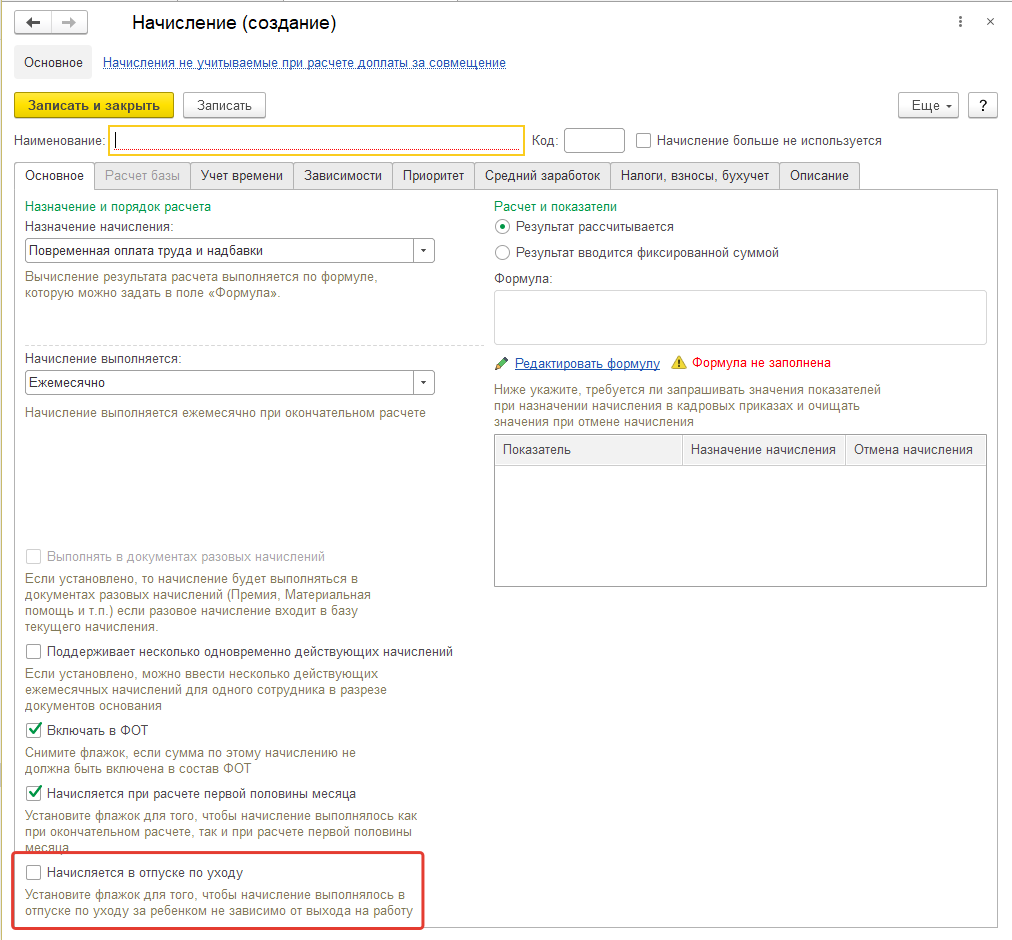1012x940 pixels.
Task: Open the three-dot window menu
Action: tap(960, 22)
